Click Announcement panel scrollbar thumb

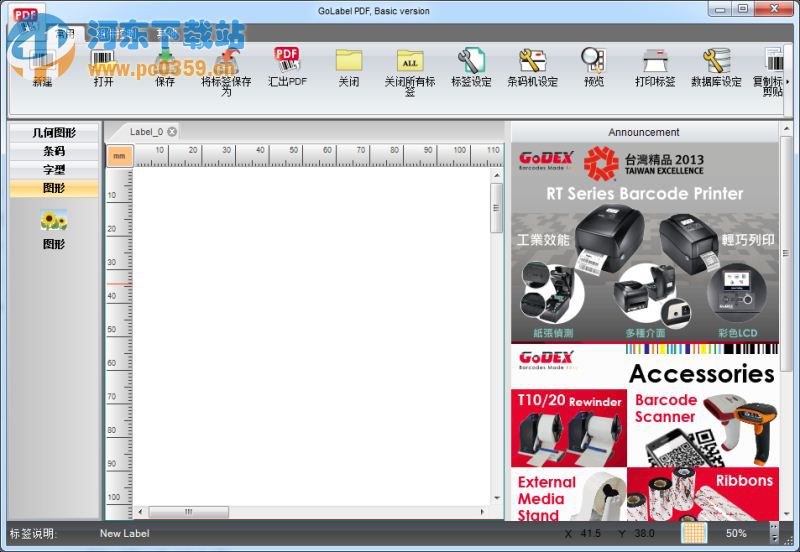(x=786, y=254)
